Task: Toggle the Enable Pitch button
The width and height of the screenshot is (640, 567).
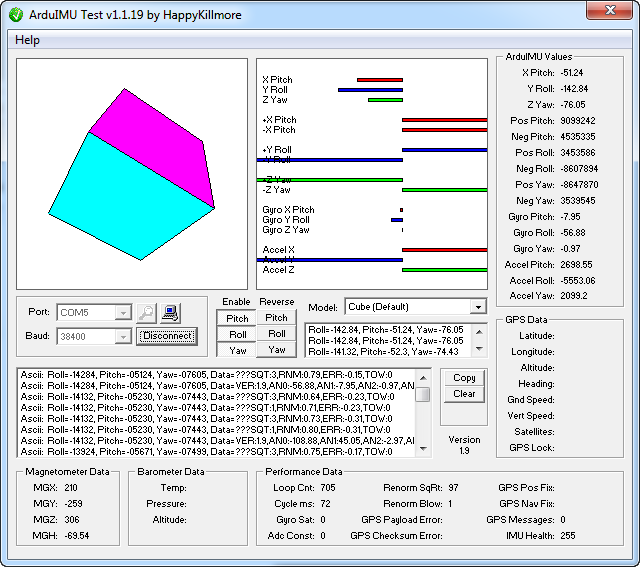Action: click(x=237, y=318)
